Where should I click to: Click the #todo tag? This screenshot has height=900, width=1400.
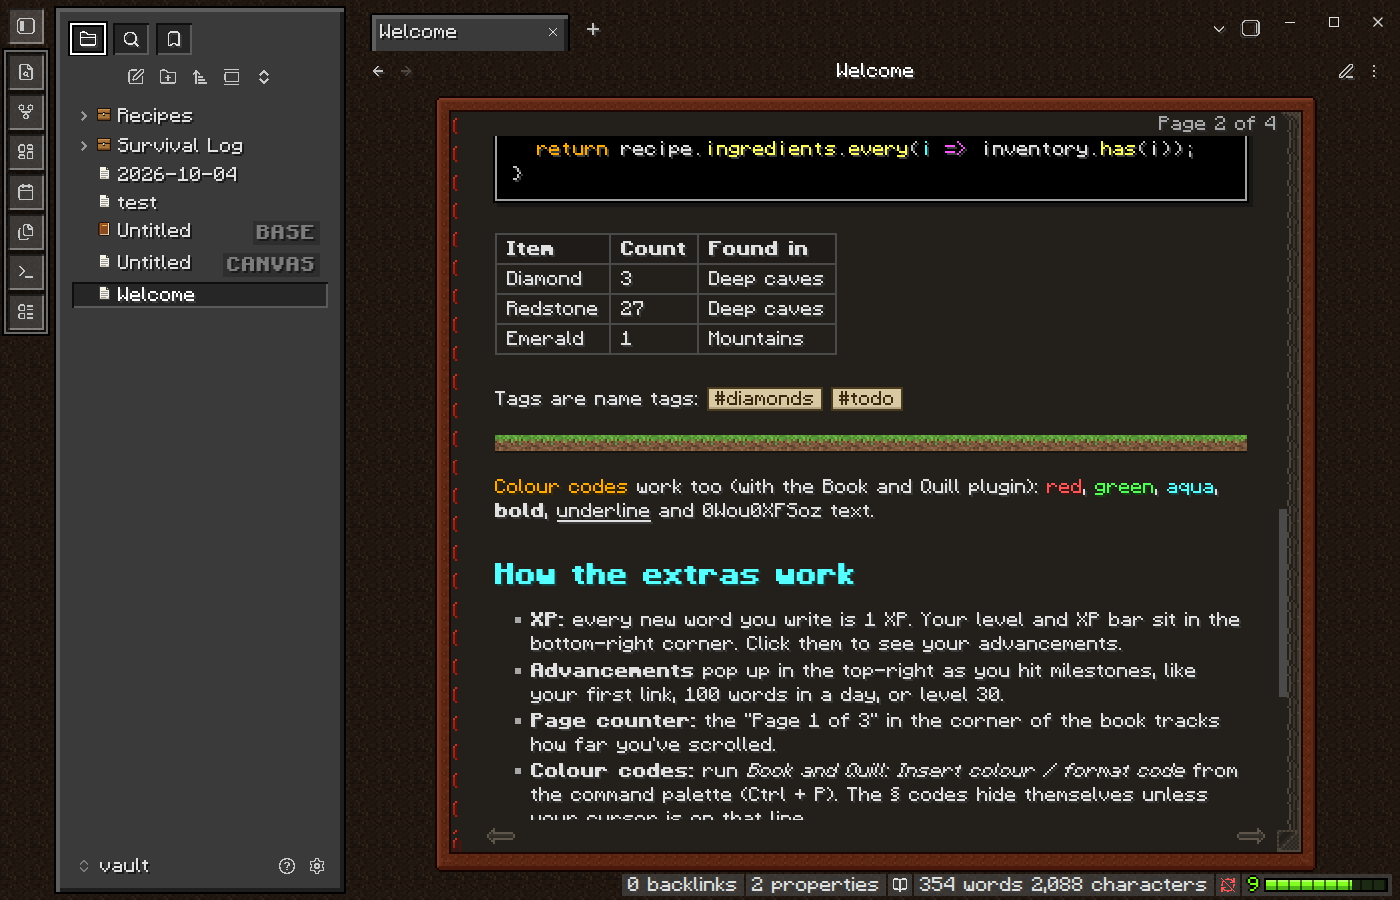(866, 399)
